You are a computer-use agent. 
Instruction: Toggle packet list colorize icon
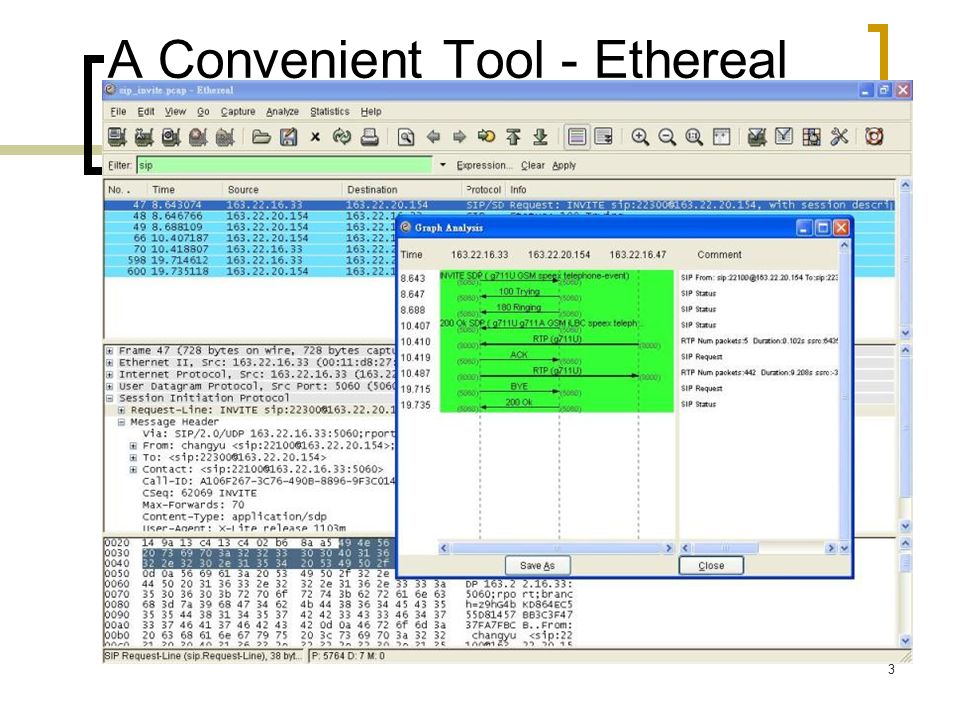pos(577,137)
